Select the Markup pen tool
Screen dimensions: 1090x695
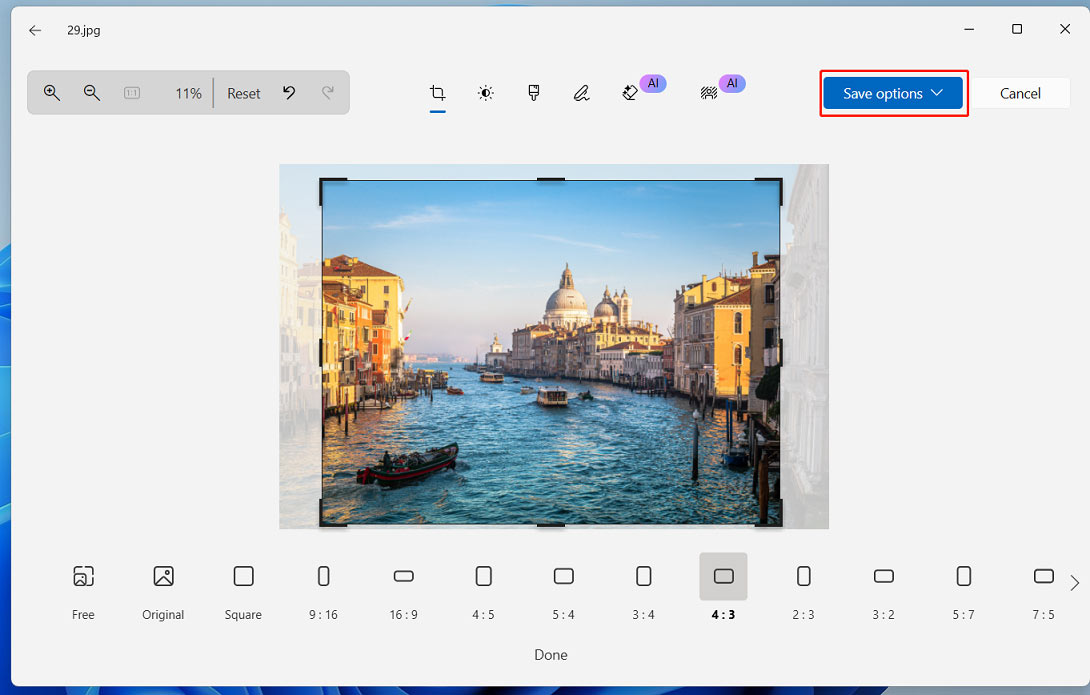pos(582,93)
